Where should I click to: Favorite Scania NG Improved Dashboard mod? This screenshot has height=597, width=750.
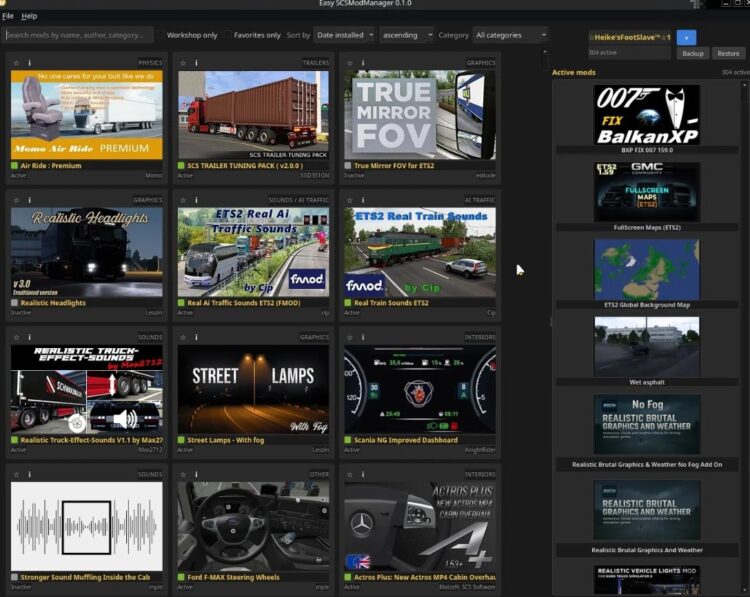click(x=350, y=337)
